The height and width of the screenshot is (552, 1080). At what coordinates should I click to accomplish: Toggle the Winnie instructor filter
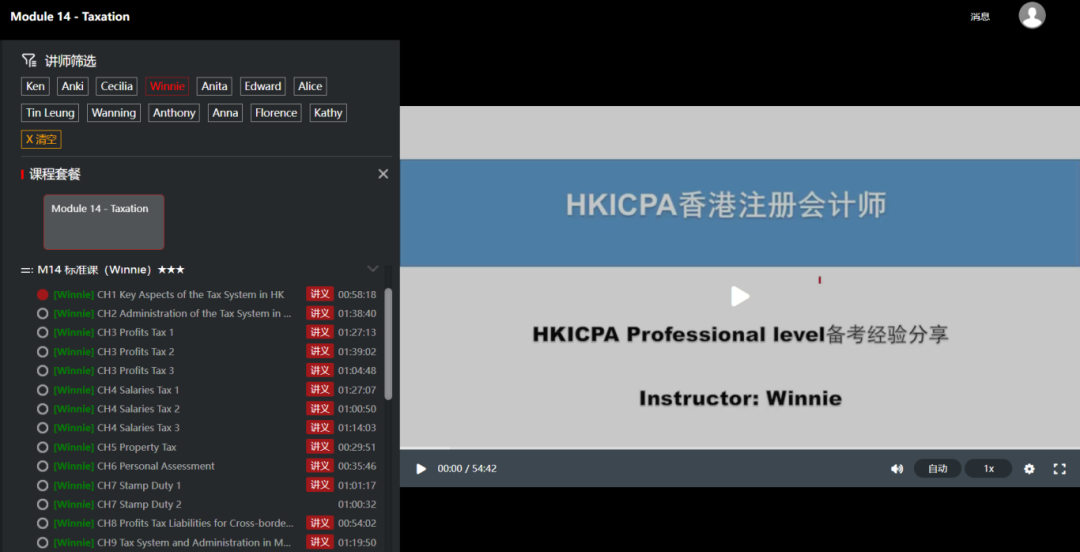click(167, 86)
